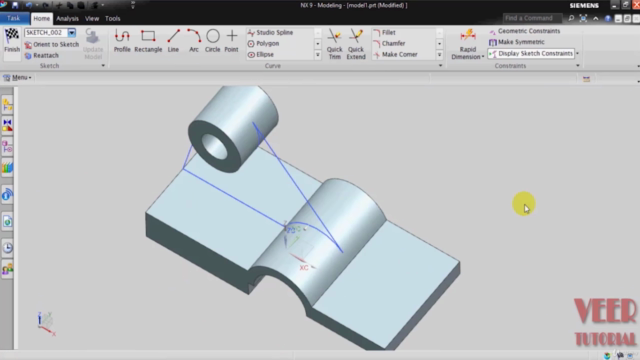This screenshot has height=360, width=640.
Task: Click Orient to Sketch
Action: [52, 44]
